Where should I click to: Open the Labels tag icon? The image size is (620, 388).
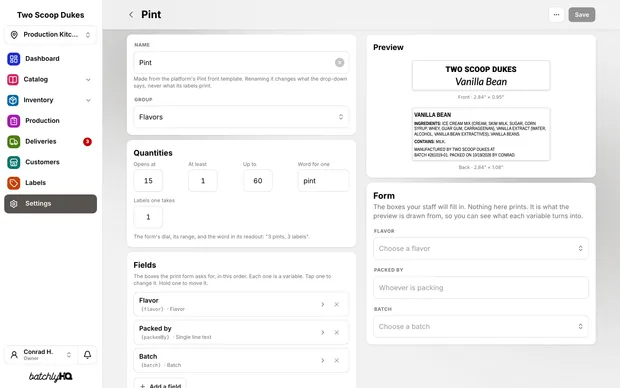tap(14, 183)
